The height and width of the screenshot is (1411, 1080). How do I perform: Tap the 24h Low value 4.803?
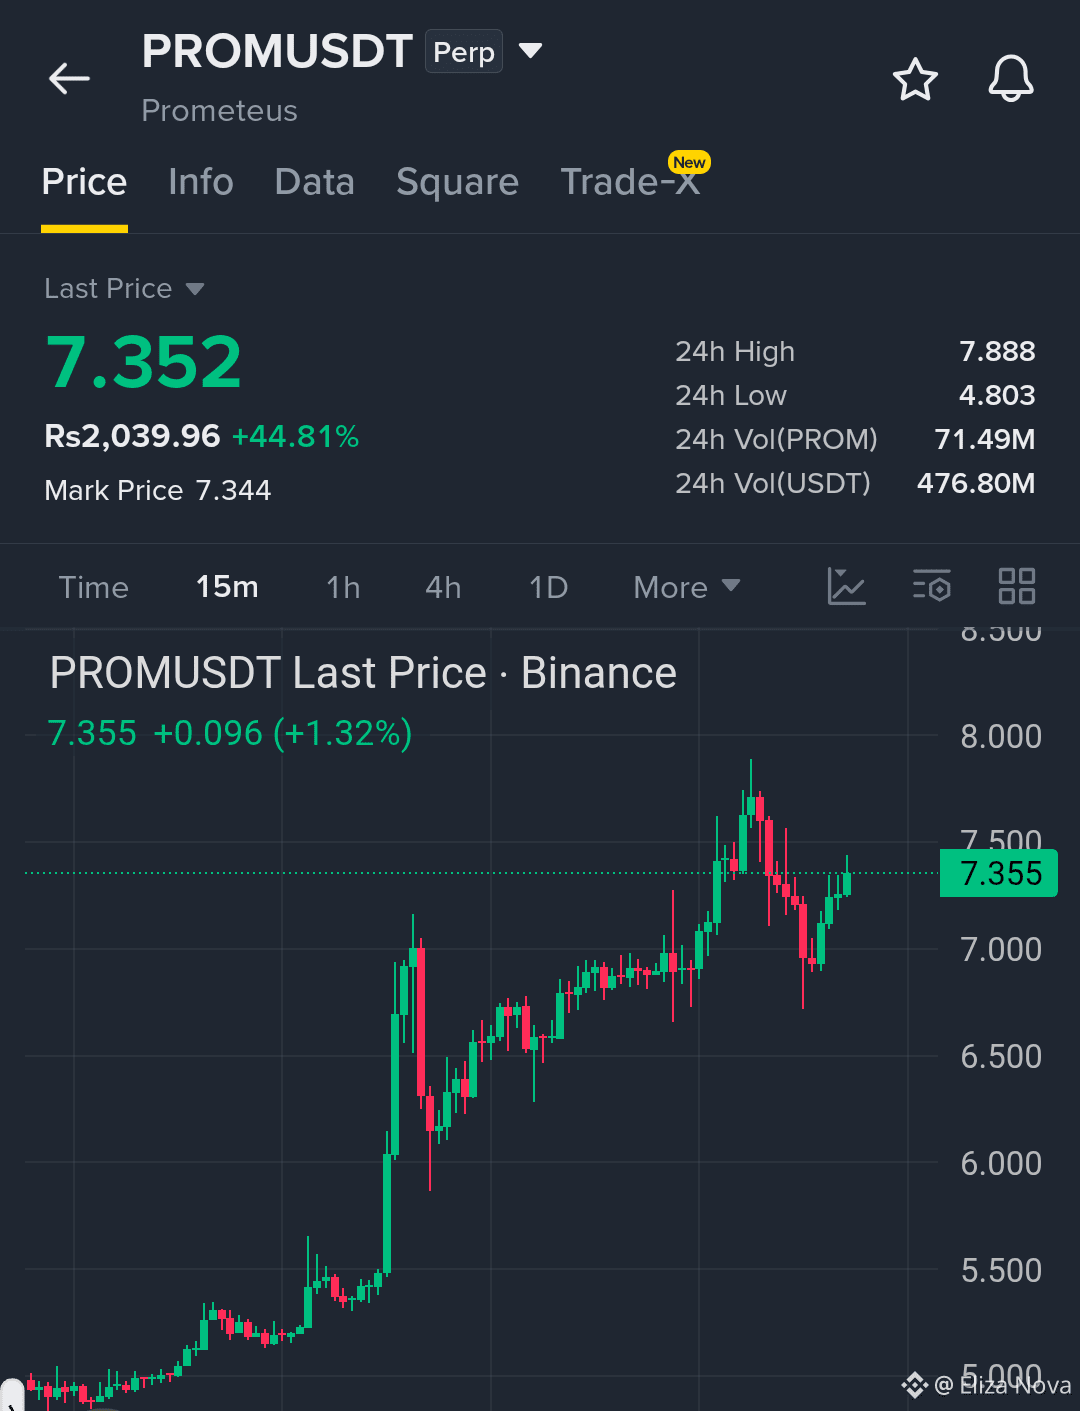pos(997,395)
